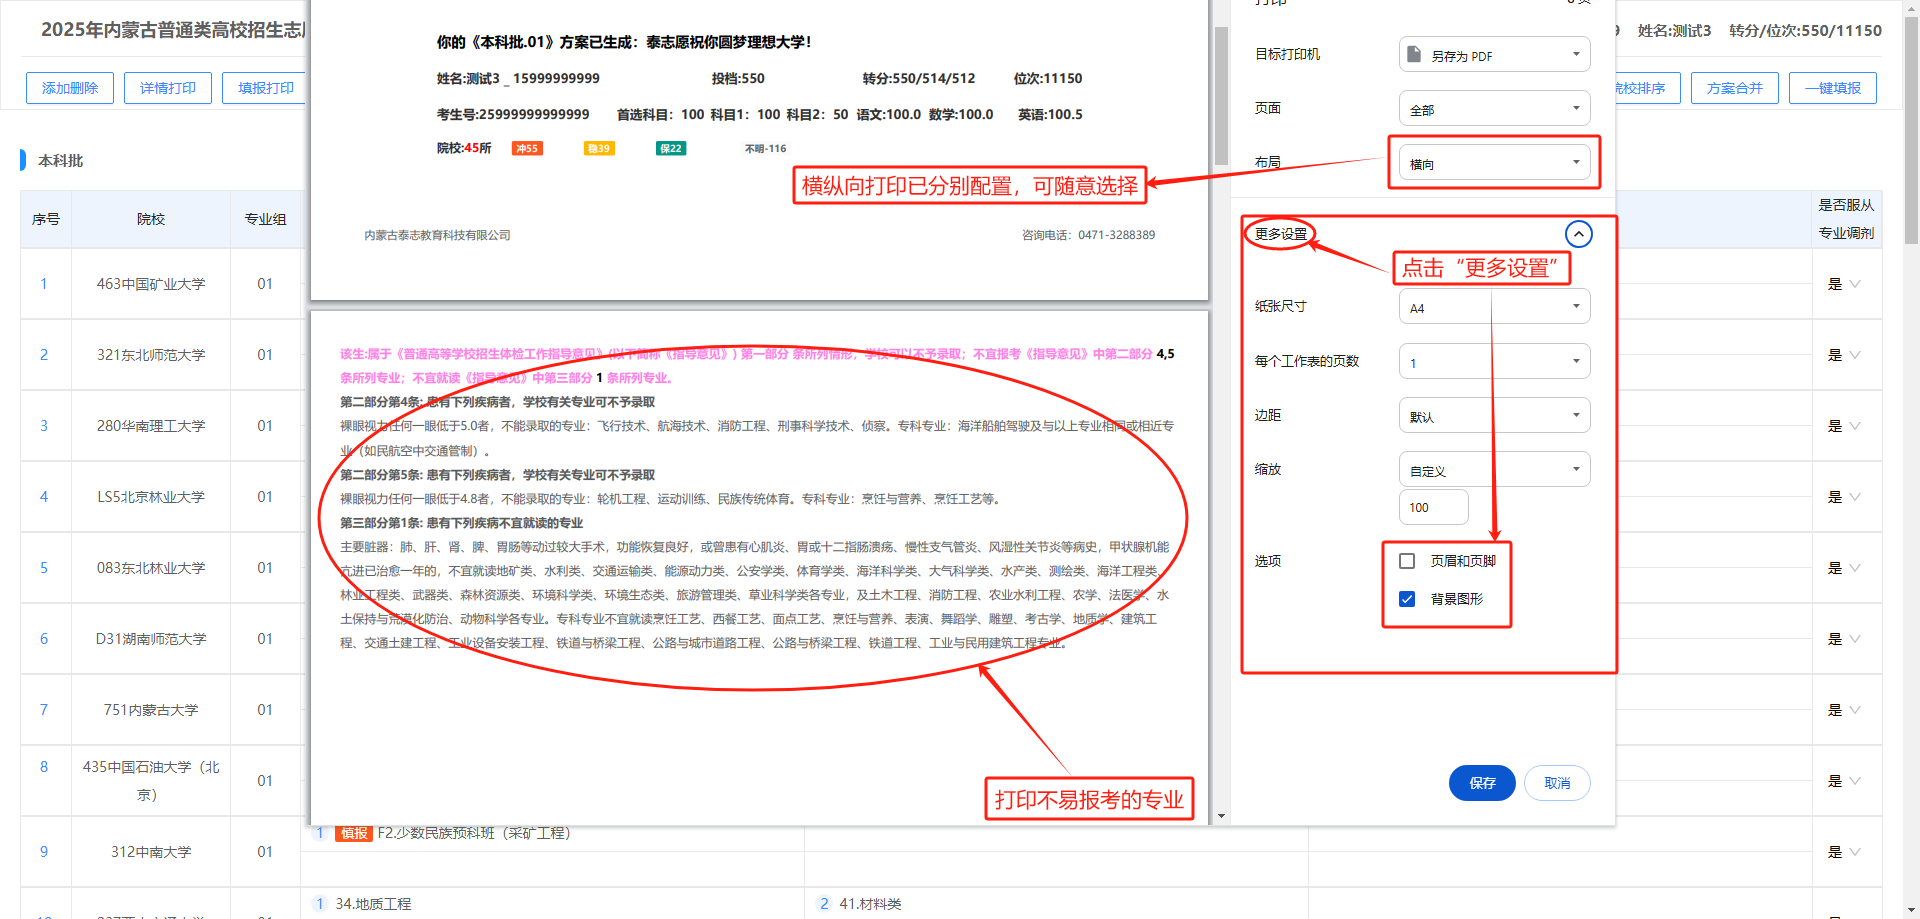Viewport: 1920px width, 919px height.
Task: Cancel printing with the 取消 button
Action: 1556,783
